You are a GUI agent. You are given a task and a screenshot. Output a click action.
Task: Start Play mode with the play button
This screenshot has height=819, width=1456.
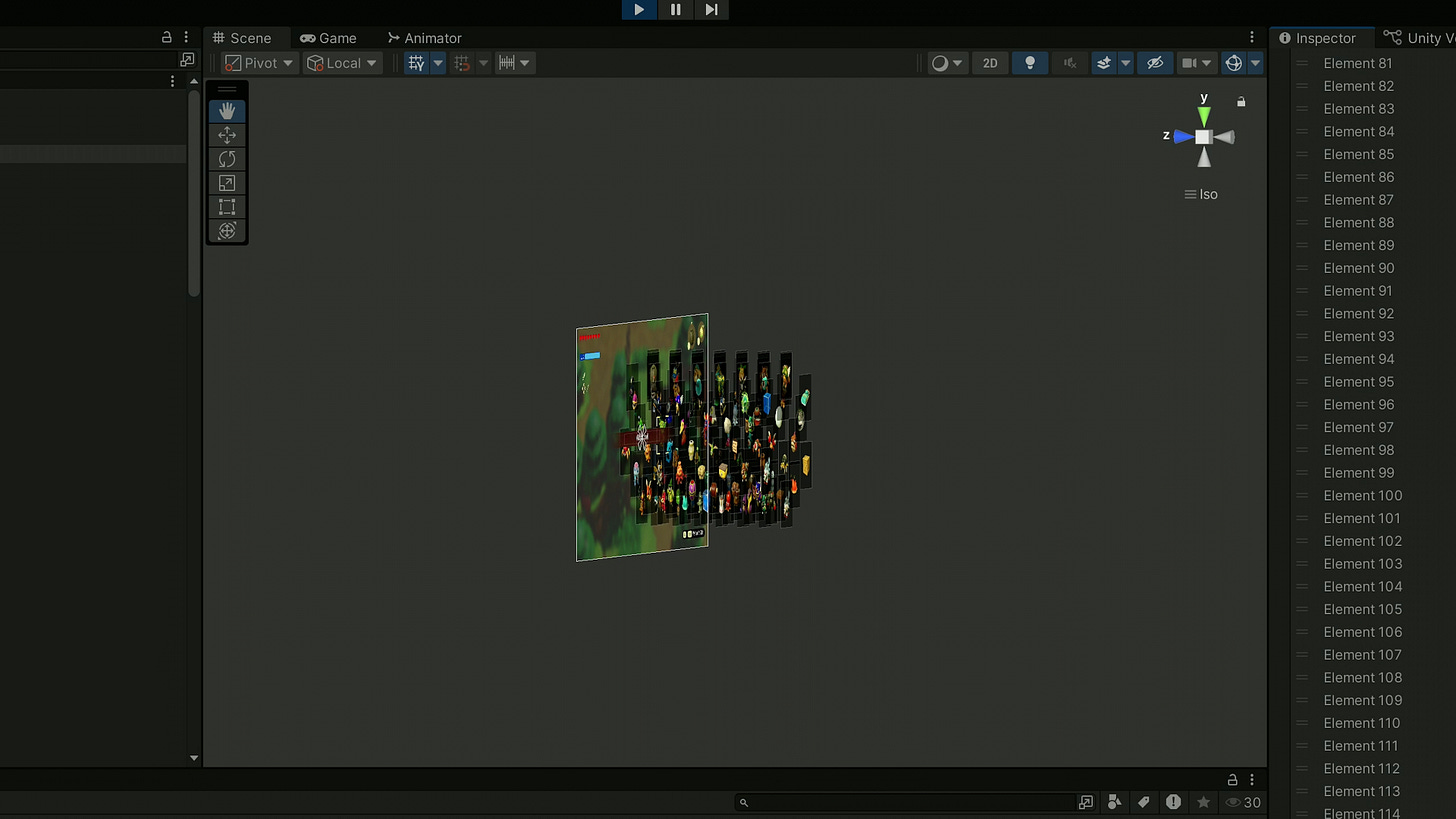coord(639,10)
